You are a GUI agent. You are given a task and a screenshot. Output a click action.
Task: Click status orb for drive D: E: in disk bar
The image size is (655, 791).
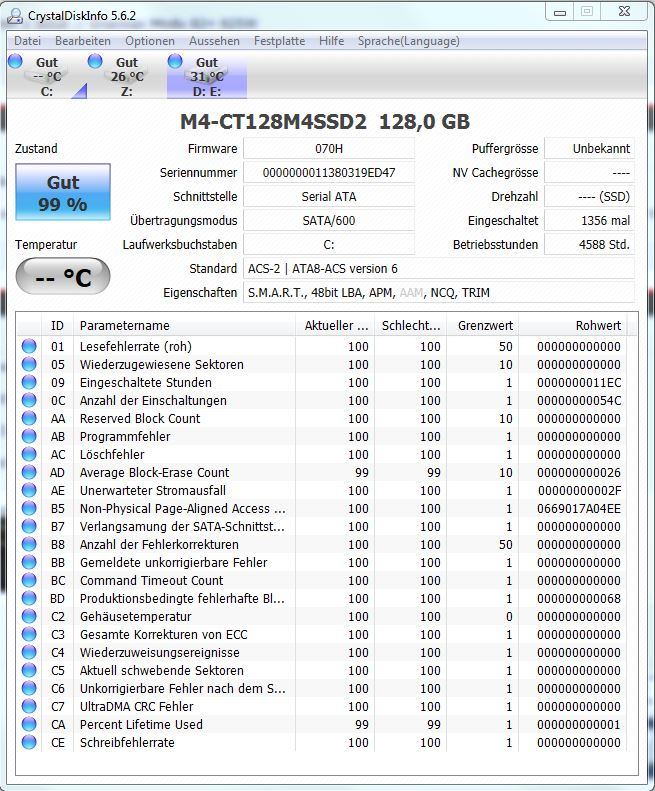pyautogui.click(x=175, y=61)
